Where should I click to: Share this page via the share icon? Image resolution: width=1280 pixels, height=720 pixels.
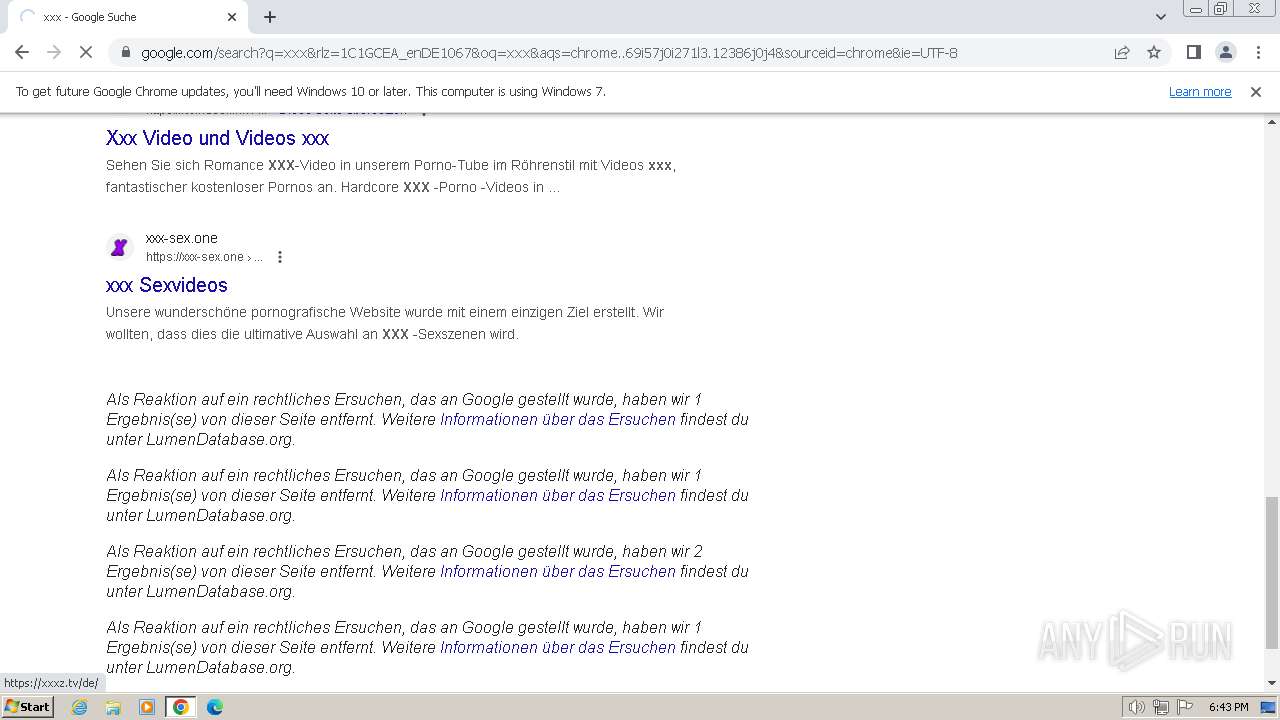click(x=1122, y=53)
